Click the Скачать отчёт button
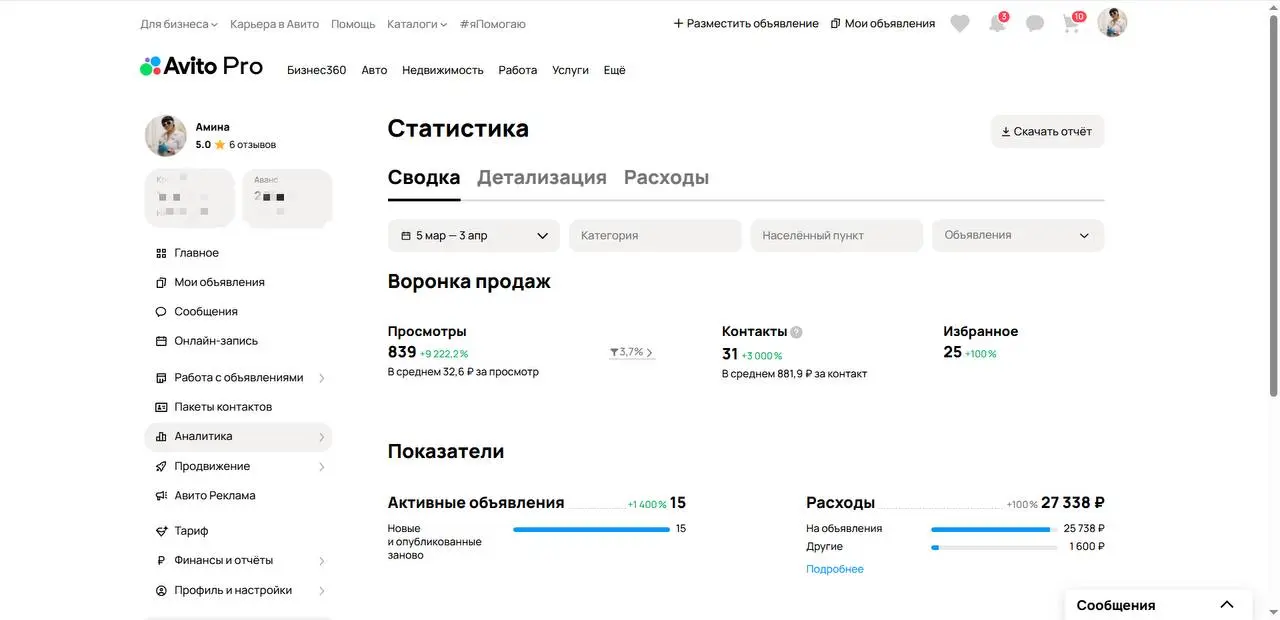The image size is (1280, 620). pos(1047,131)
